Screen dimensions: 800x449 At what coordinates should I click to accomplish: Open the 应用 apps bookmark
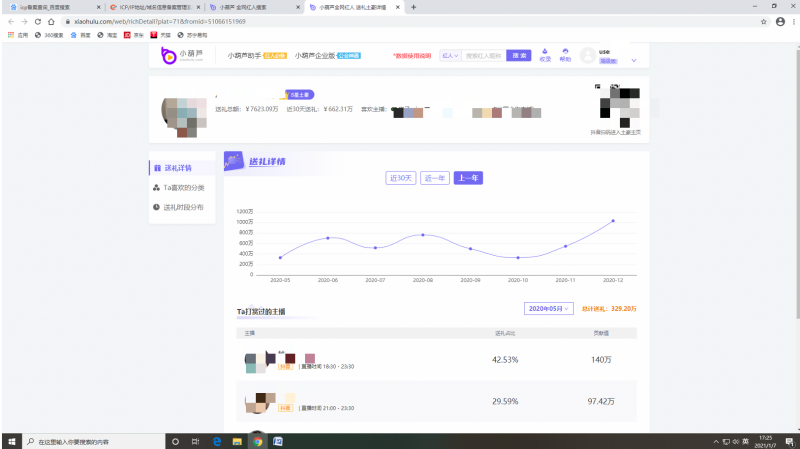pyautogui.click(x=18, y=35)
